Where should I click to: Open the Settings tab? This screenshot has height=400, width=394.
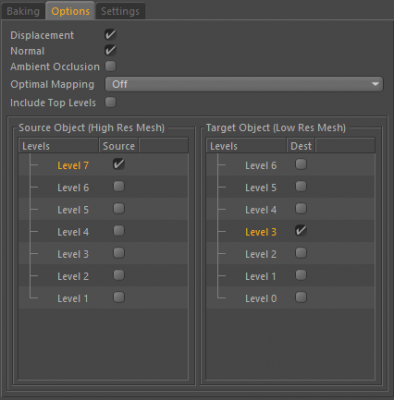120,11
